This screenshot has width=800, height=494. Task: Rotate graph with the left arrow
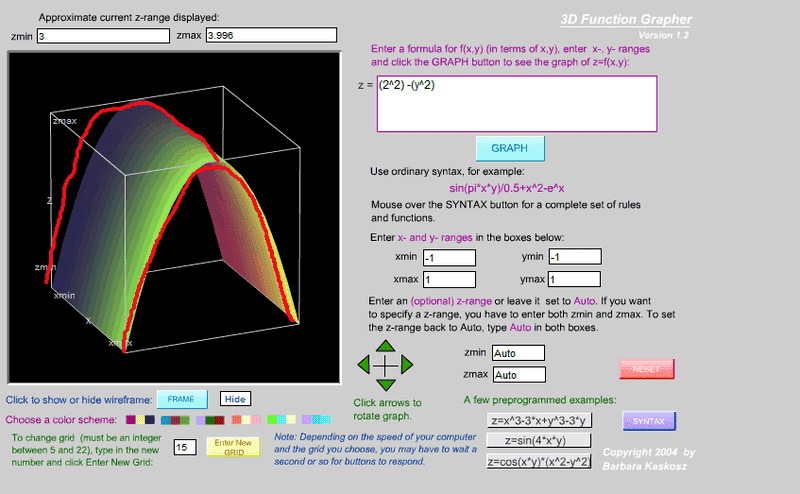pos(365,366)
